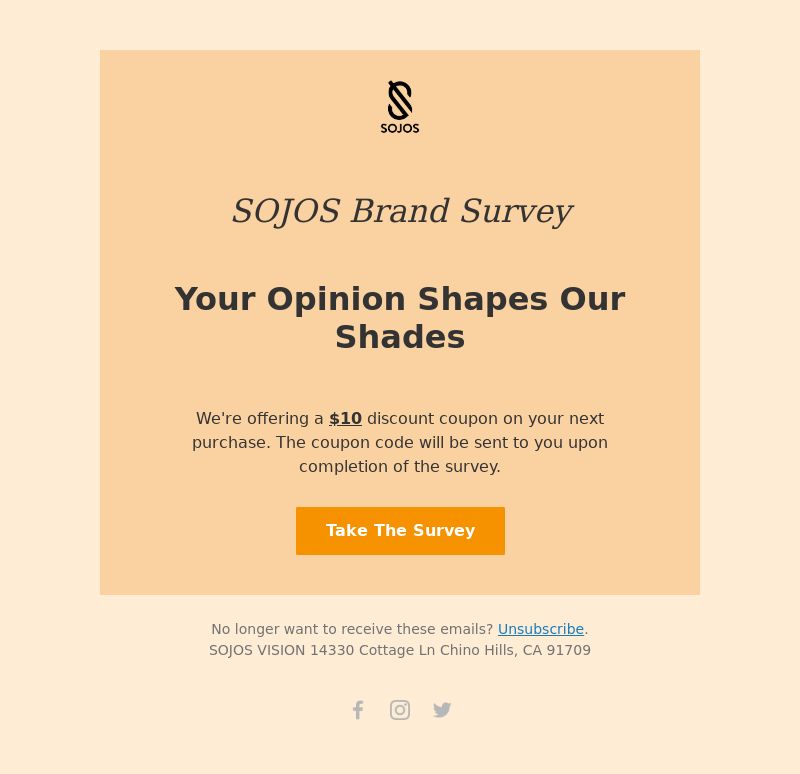Click the coupon description paragraph
Screen dimensions: 800x774
click(400, 442)
